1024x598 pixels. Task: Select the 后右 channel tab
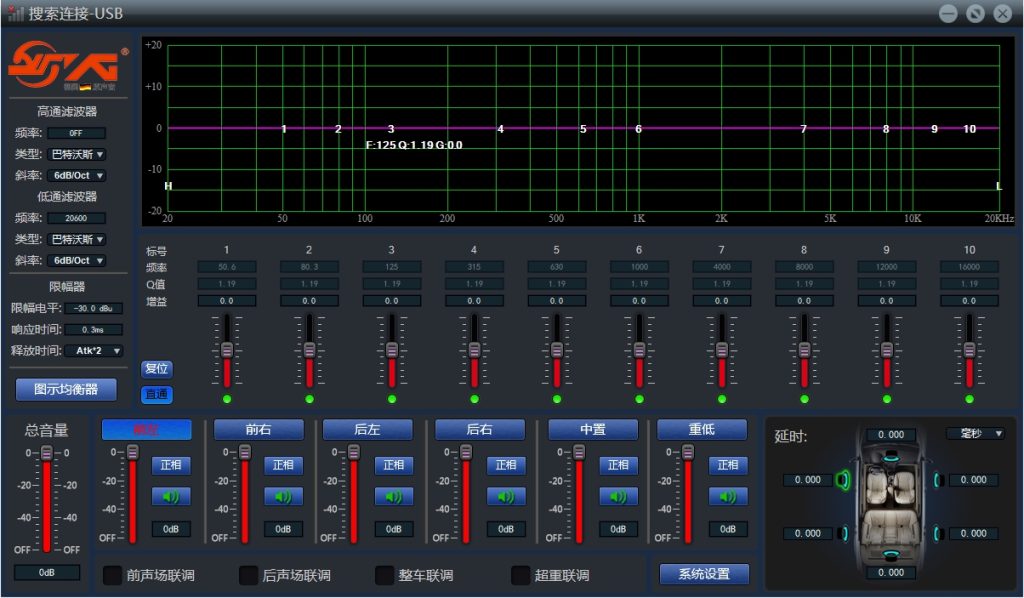(x=479, y=430)
